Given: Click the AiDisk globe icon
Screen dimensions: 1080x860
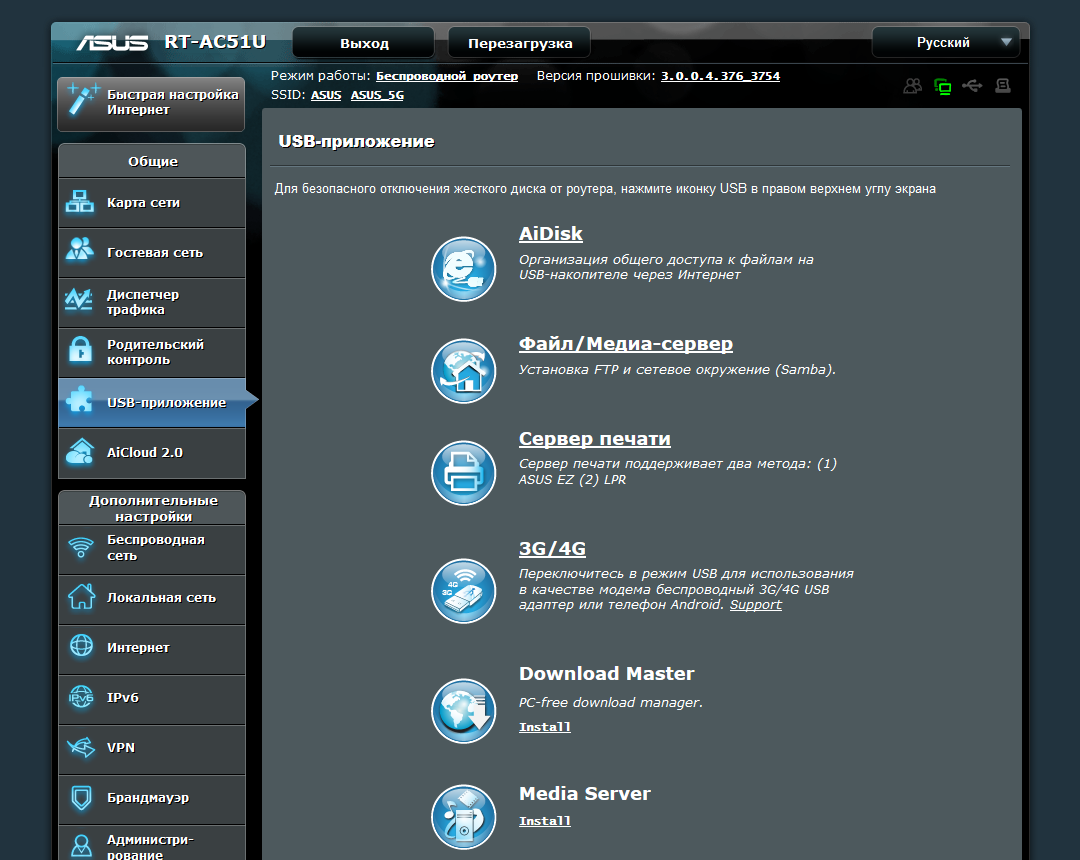Looking at the screenshot, I should 464,269.
